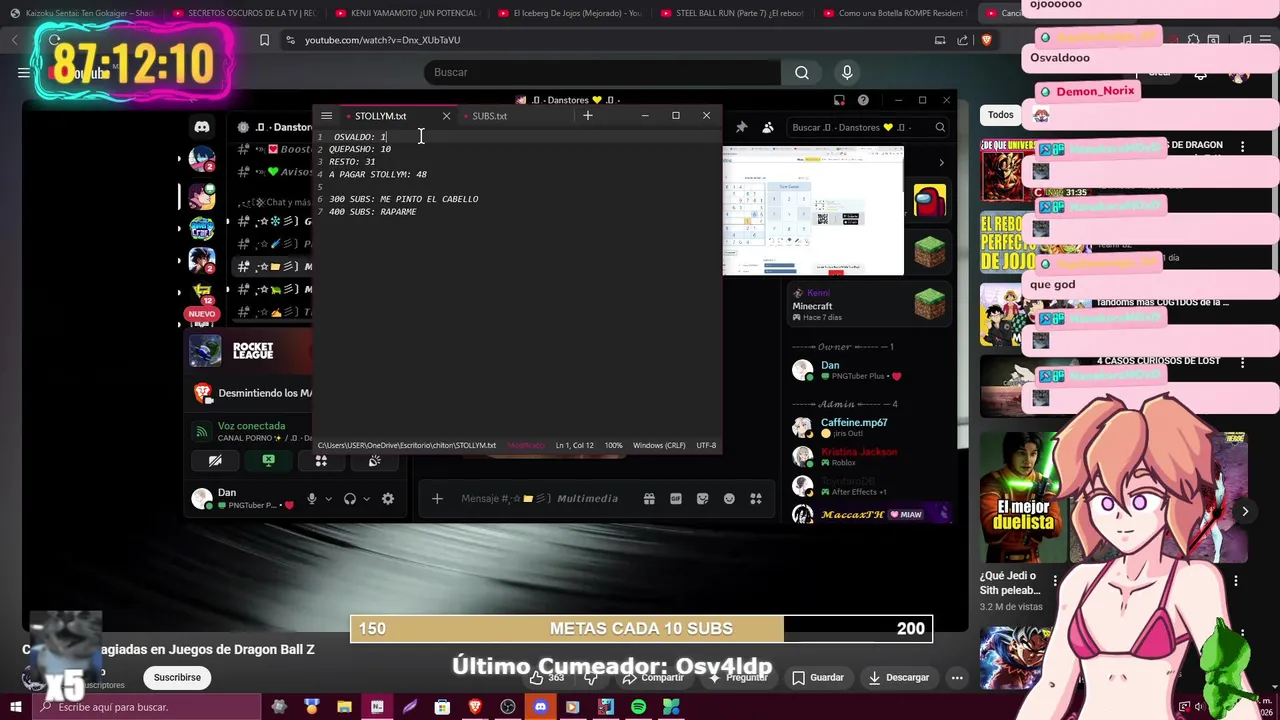Click the YouTube search box
This screenshot has height=720, width=1280.
click(603, 72)
